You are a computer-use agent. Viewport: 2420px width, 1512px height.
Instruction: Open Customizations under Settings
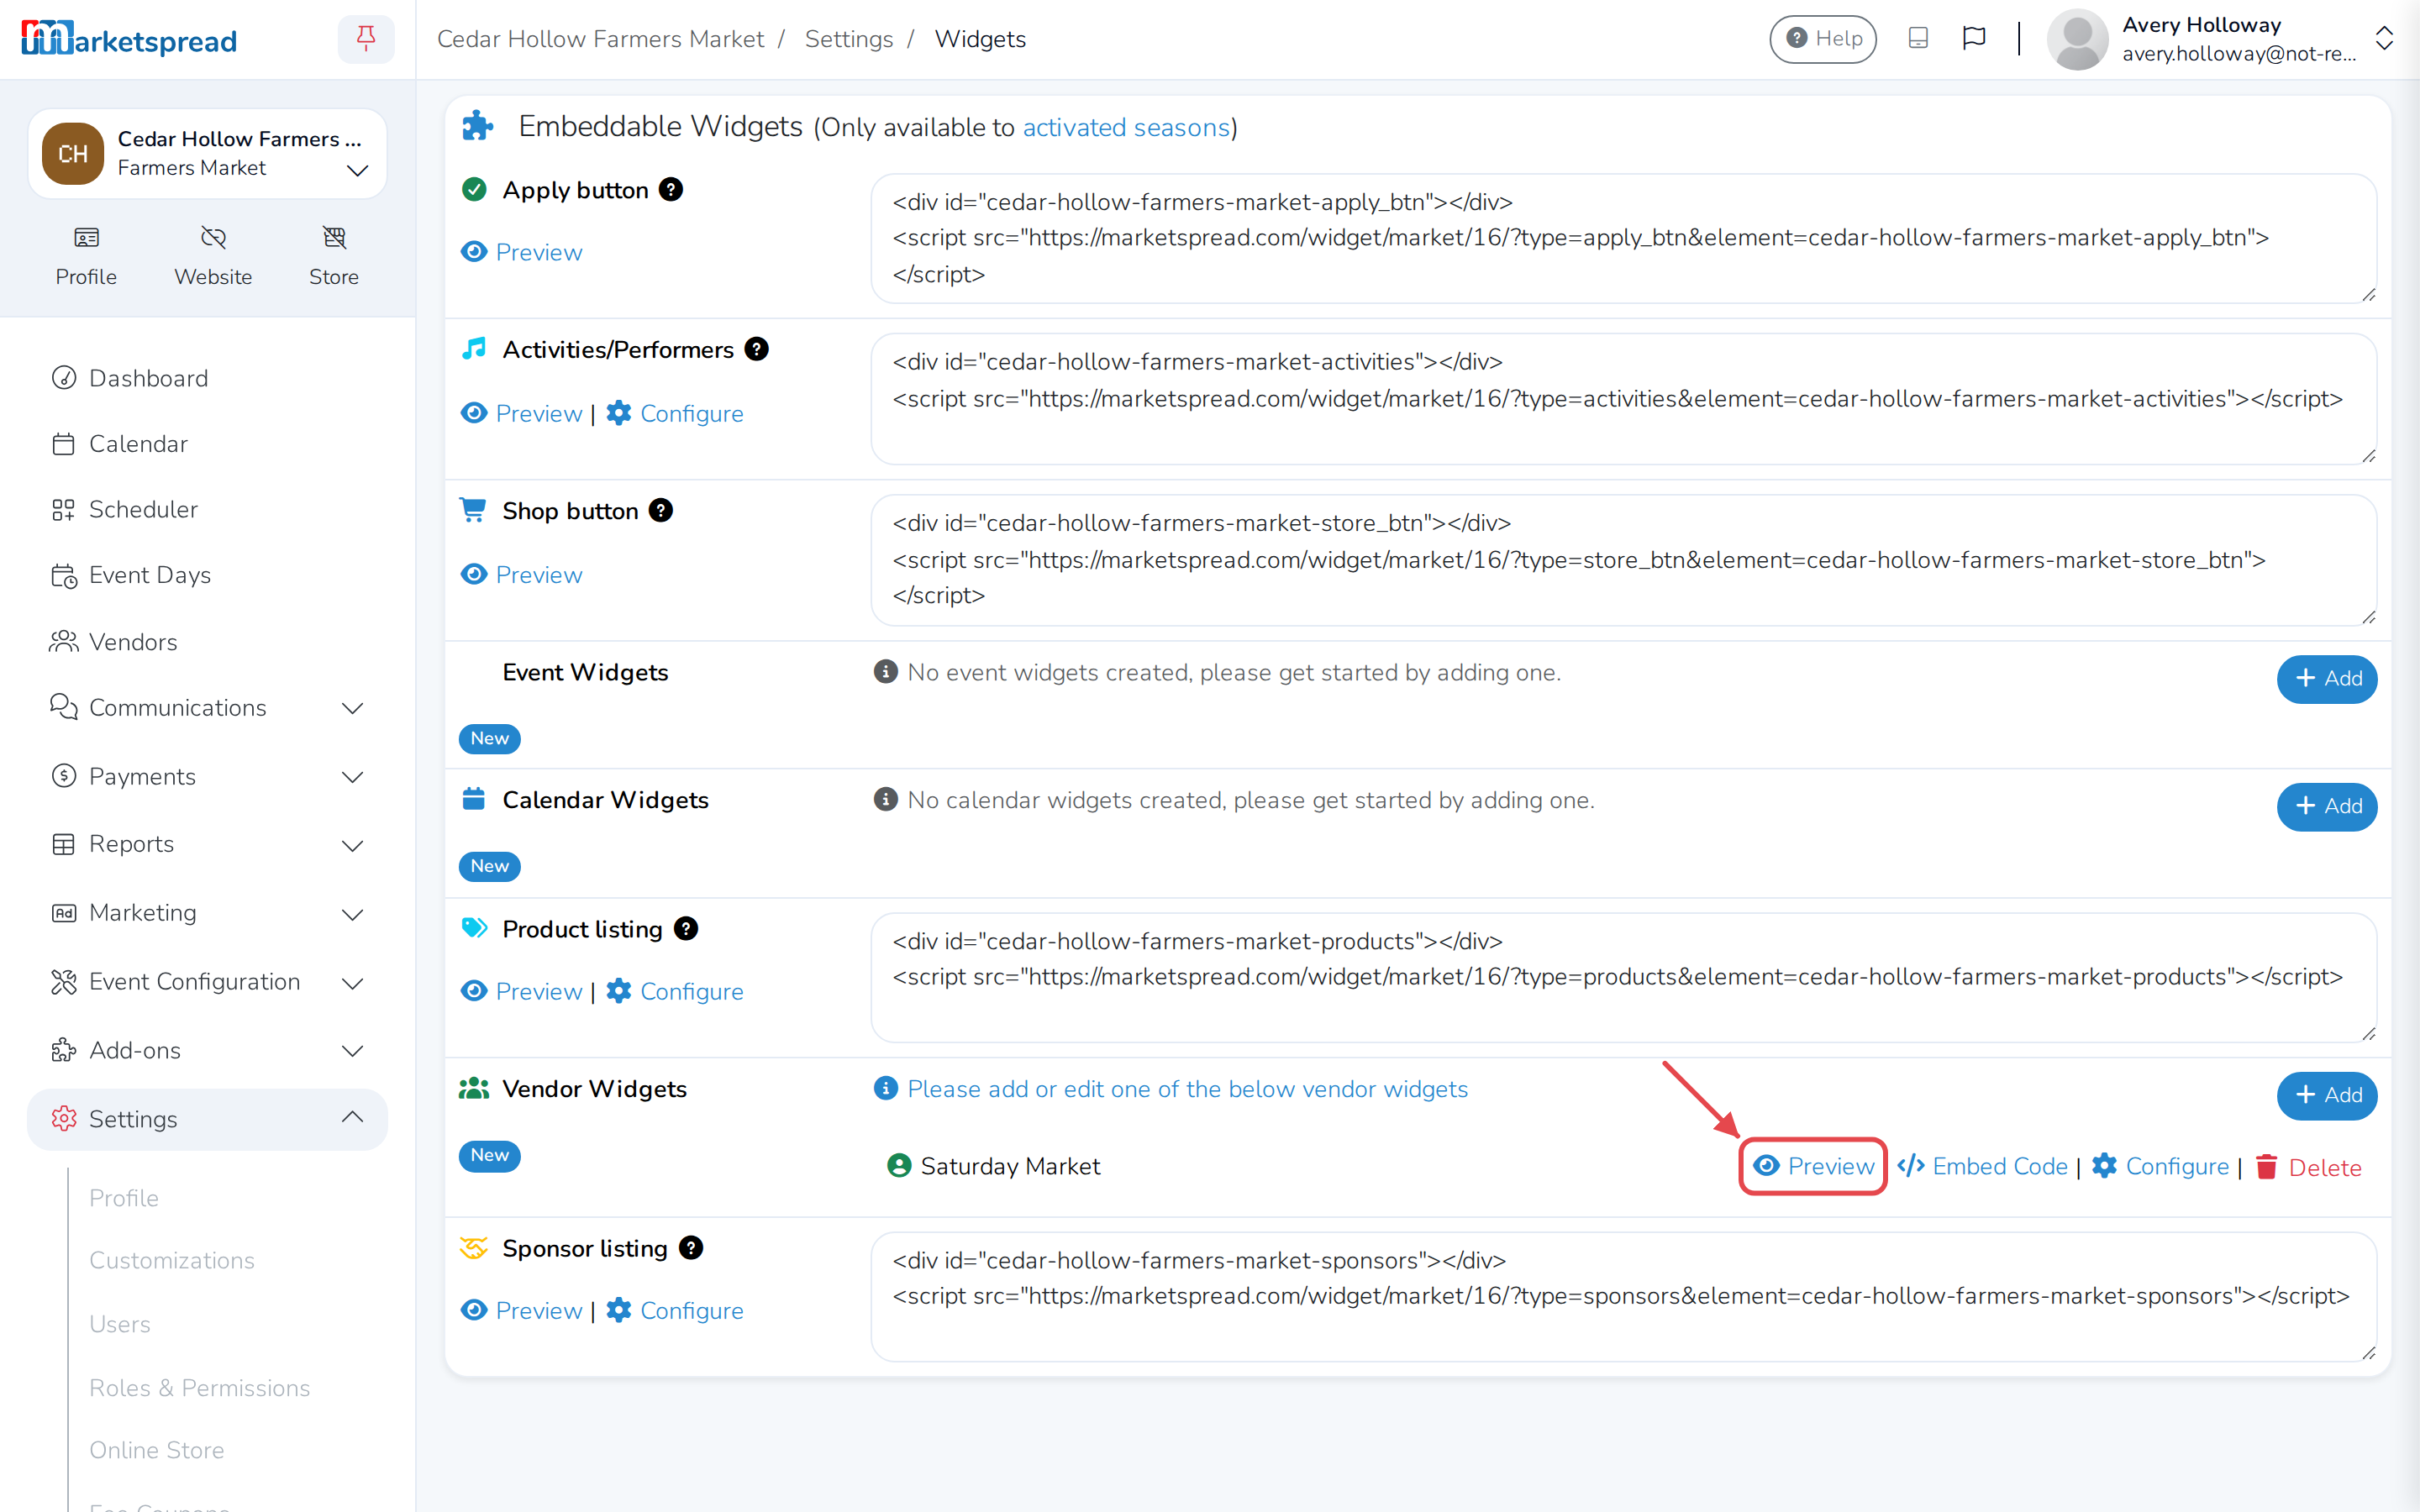[x=172, y=1260]
